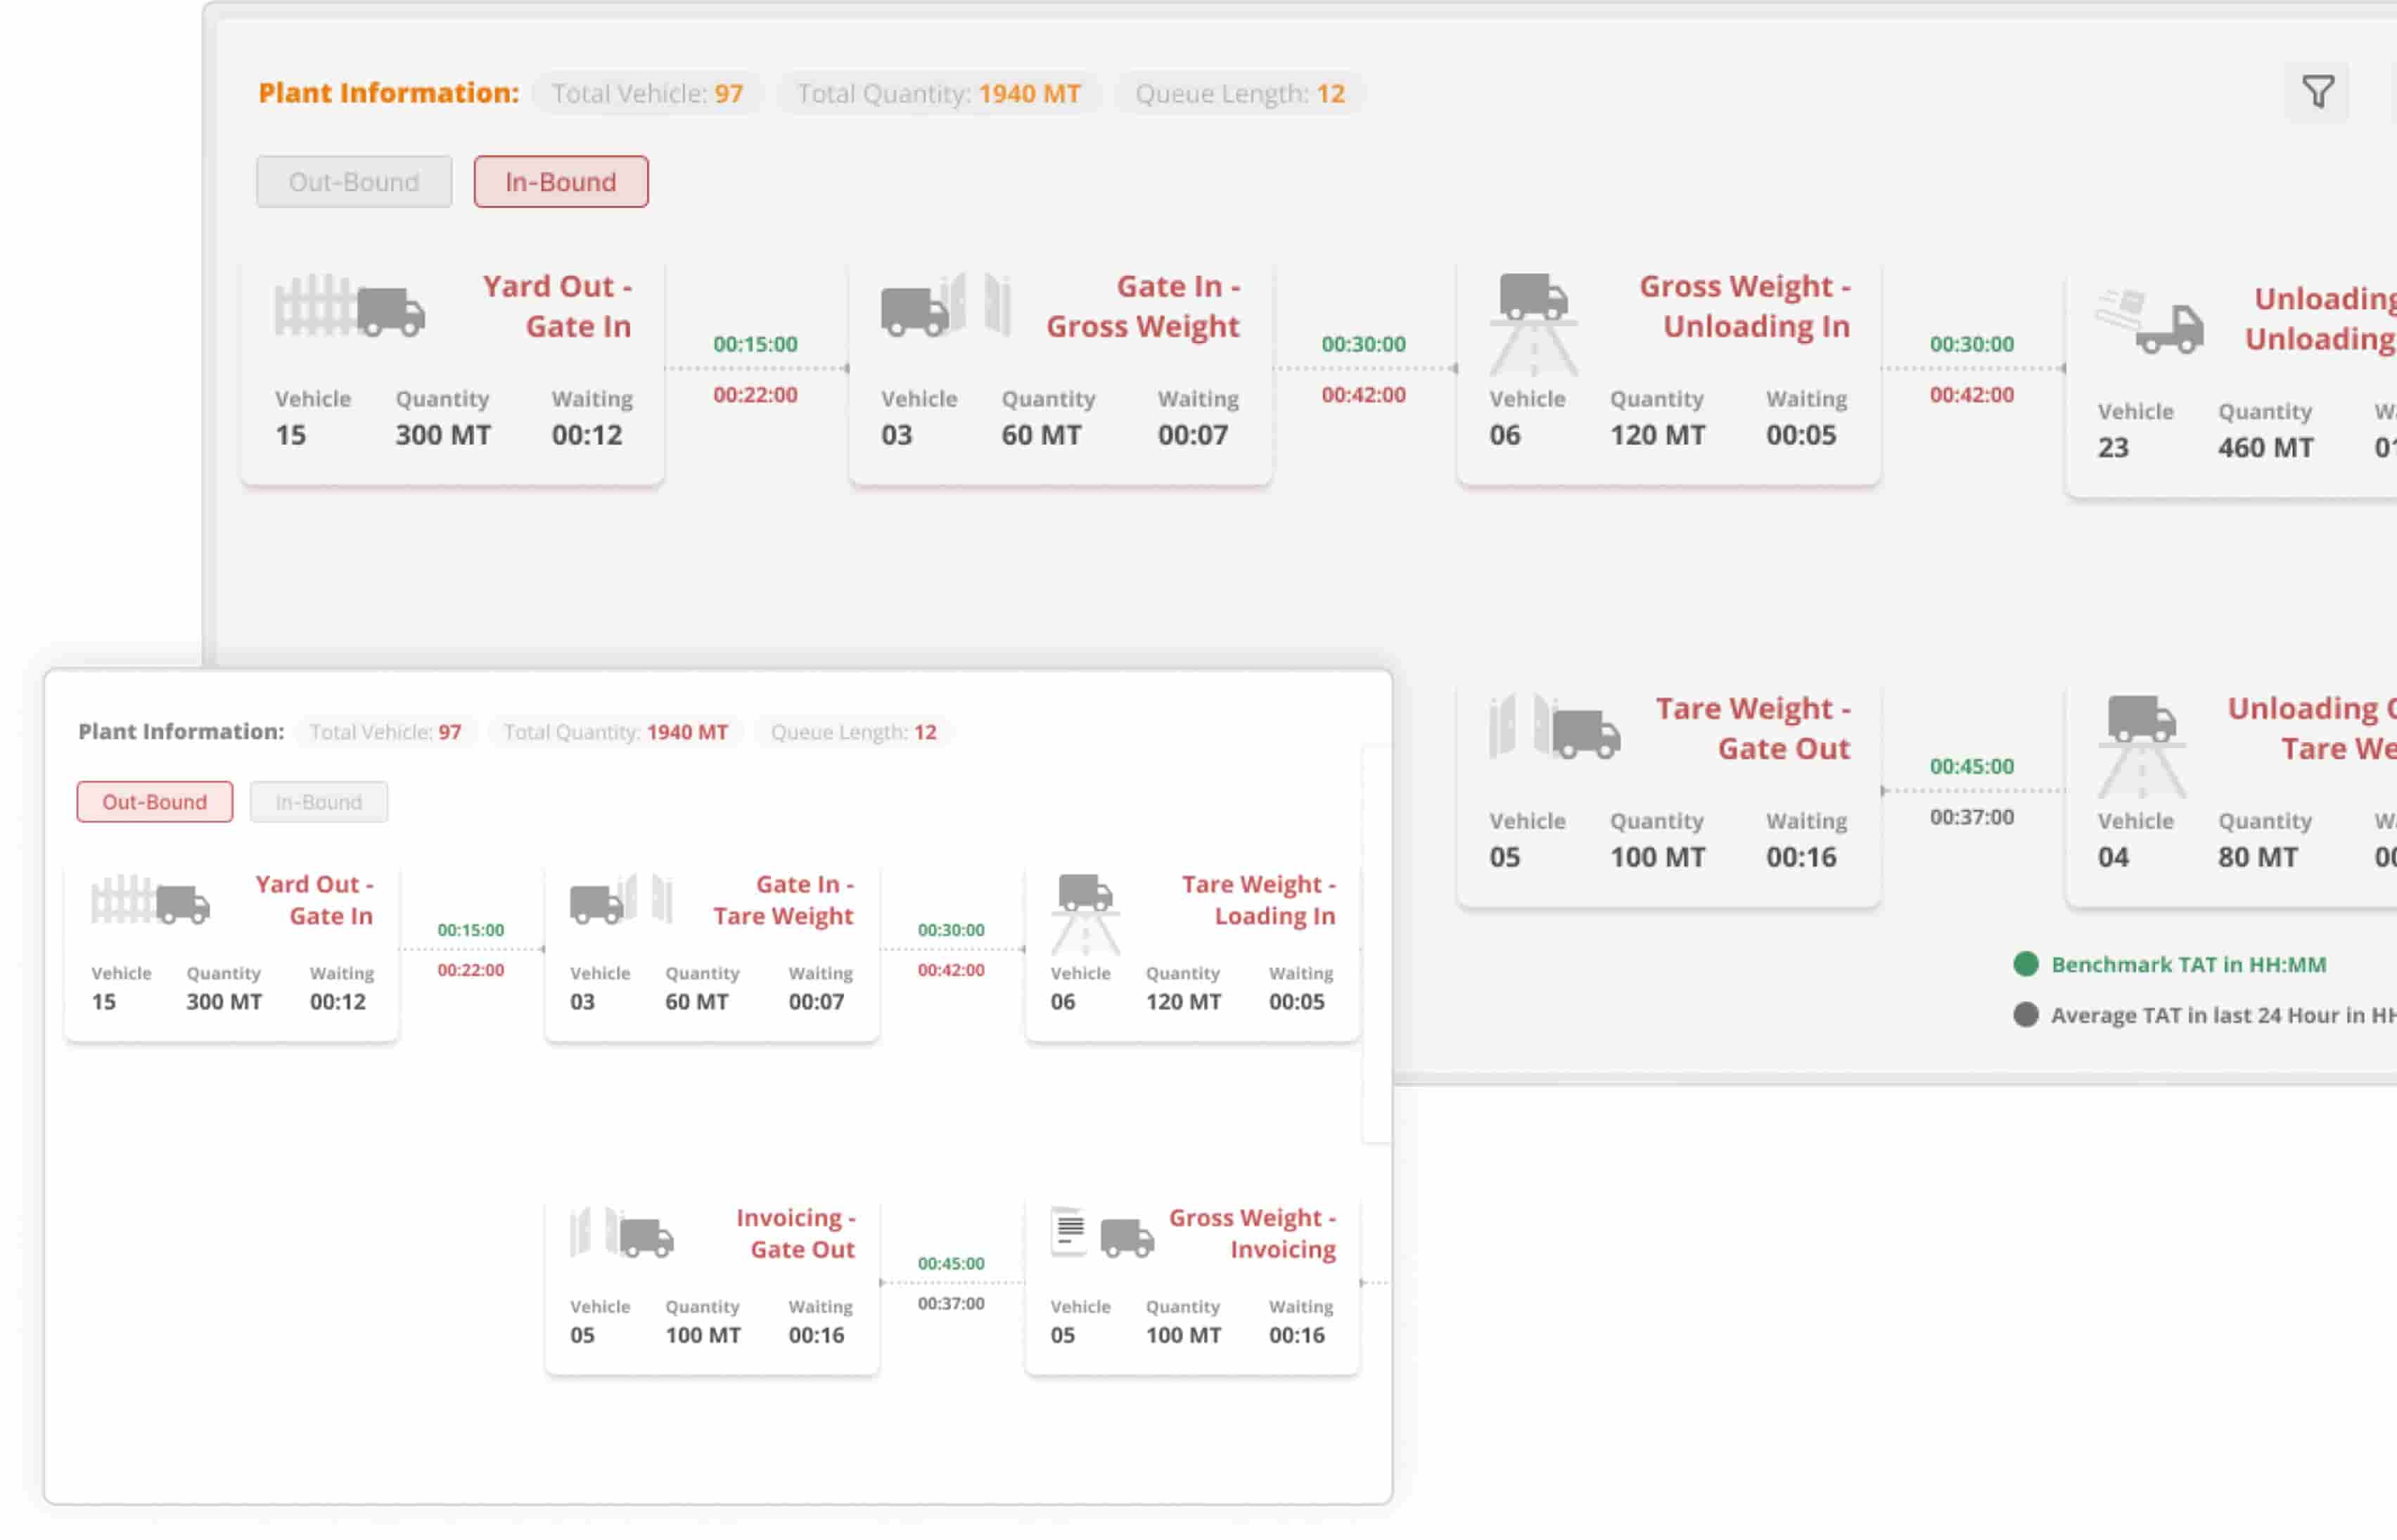
Task: Click truck icon on back window Yard Out card
Action: tap(350, 306)
